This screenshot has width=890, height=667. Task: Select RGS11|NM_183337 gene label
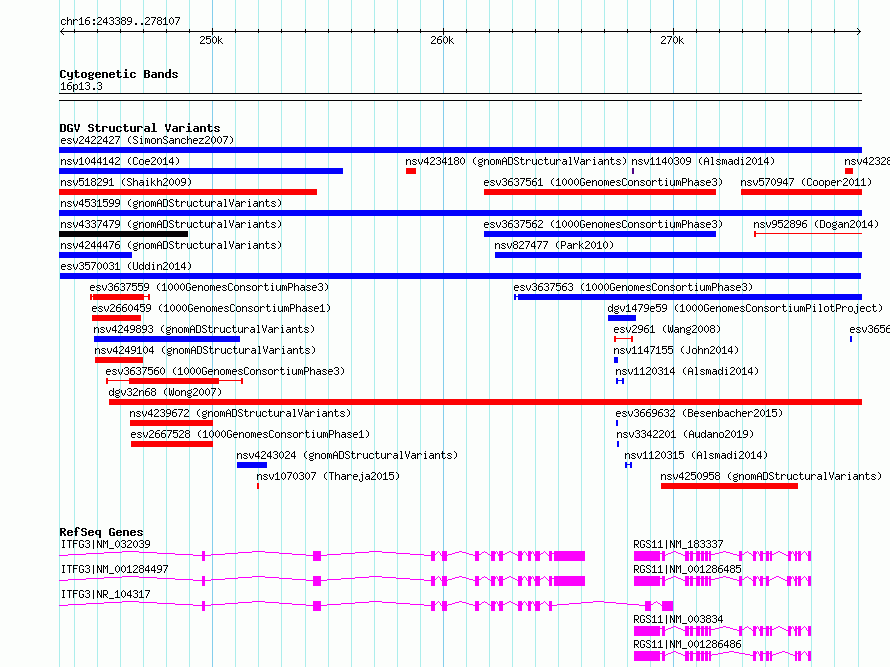678,544
